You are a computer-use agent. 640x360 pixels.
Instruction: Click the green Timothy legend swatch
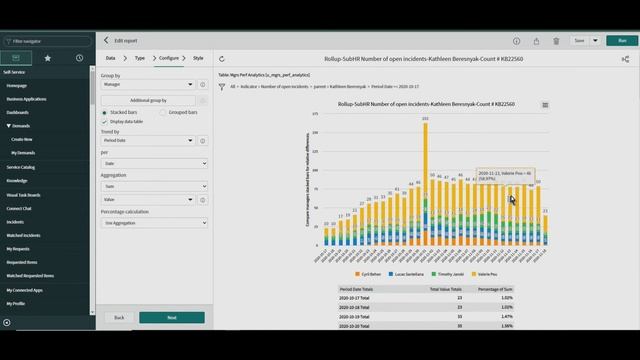(x=434, y=274)
